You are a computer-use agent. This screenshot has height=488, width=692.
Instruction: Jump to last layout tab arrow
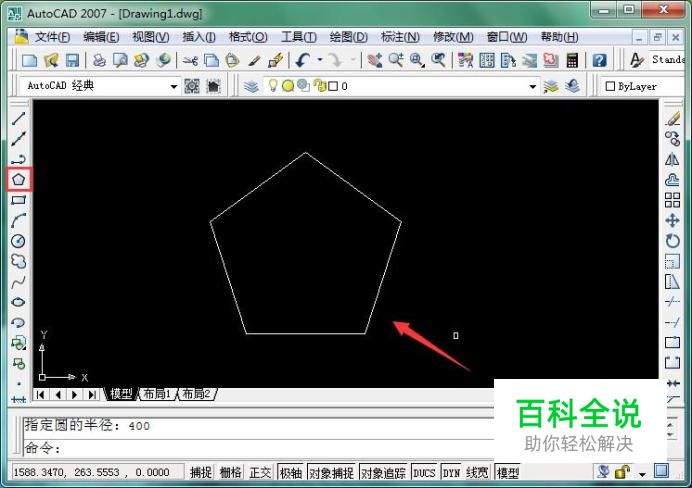click(x=92, y=394)
